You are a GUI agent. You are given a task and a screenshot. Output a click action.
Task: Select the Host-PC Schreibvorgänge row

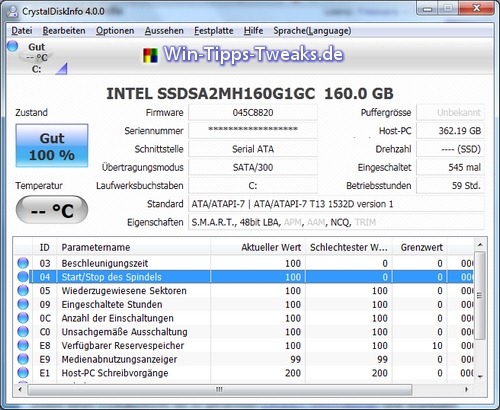point(243,373)
